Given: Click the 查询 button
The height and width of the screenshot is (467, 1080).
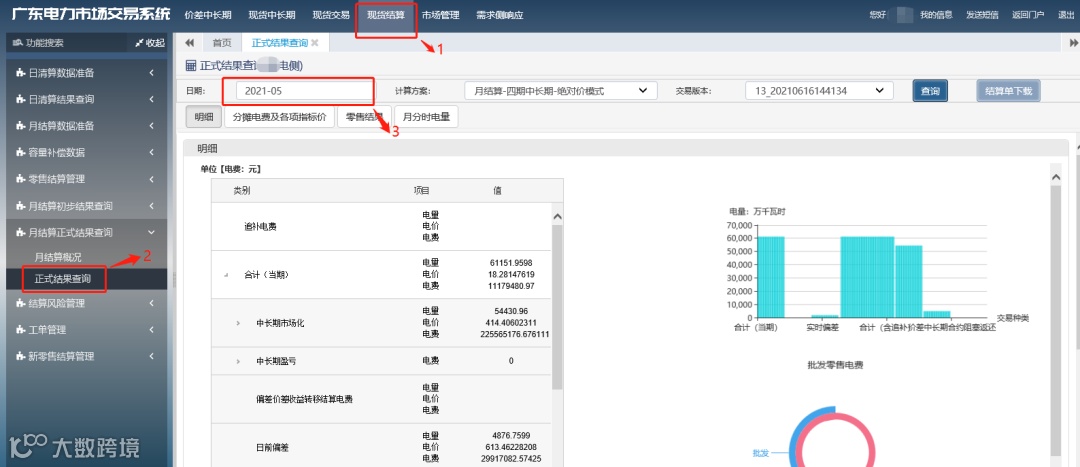Looking at the screenshot, I should (930, 91).
